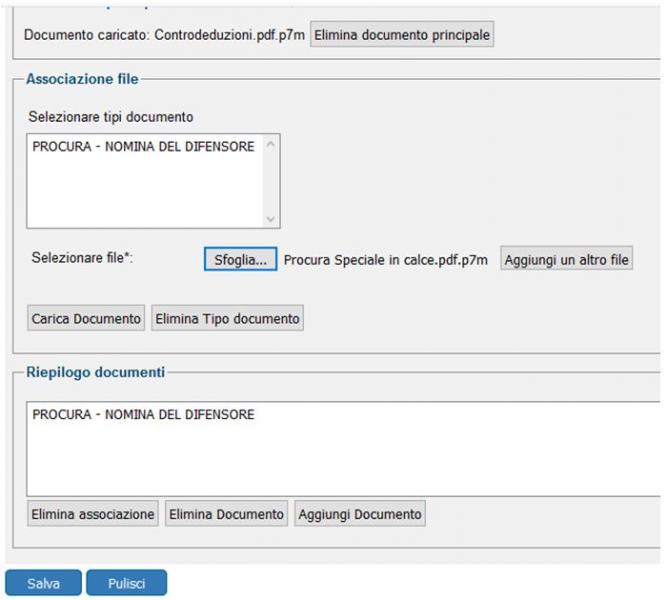Image resolution: width=667 pixels, height=600 pixels.
Task: Click the up arrow of the tipi documento scrollbar
Action: (271, 145)
